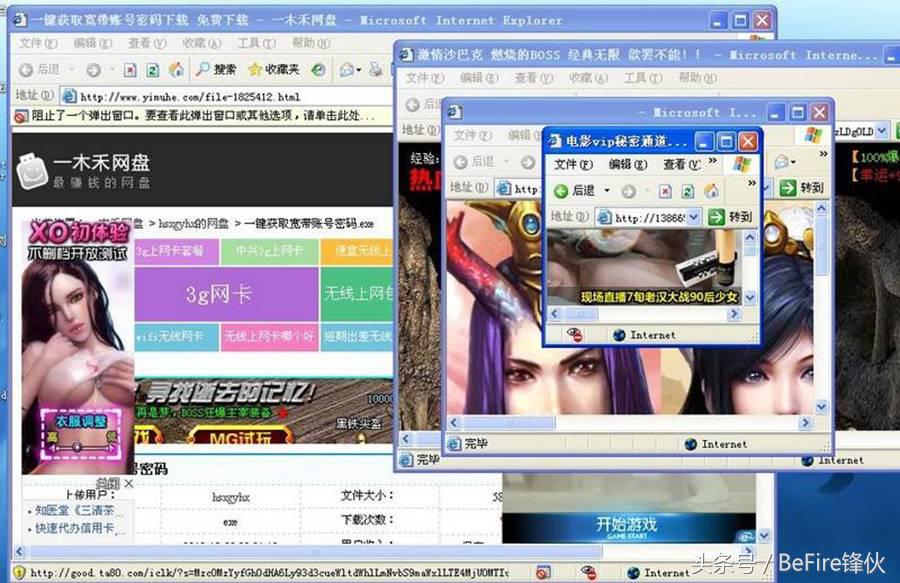Image resolution: width=900 pixels, height=583 pixels.
Task: Click Forward icon in middle Microsoft I... window
Action: [527, 162]
